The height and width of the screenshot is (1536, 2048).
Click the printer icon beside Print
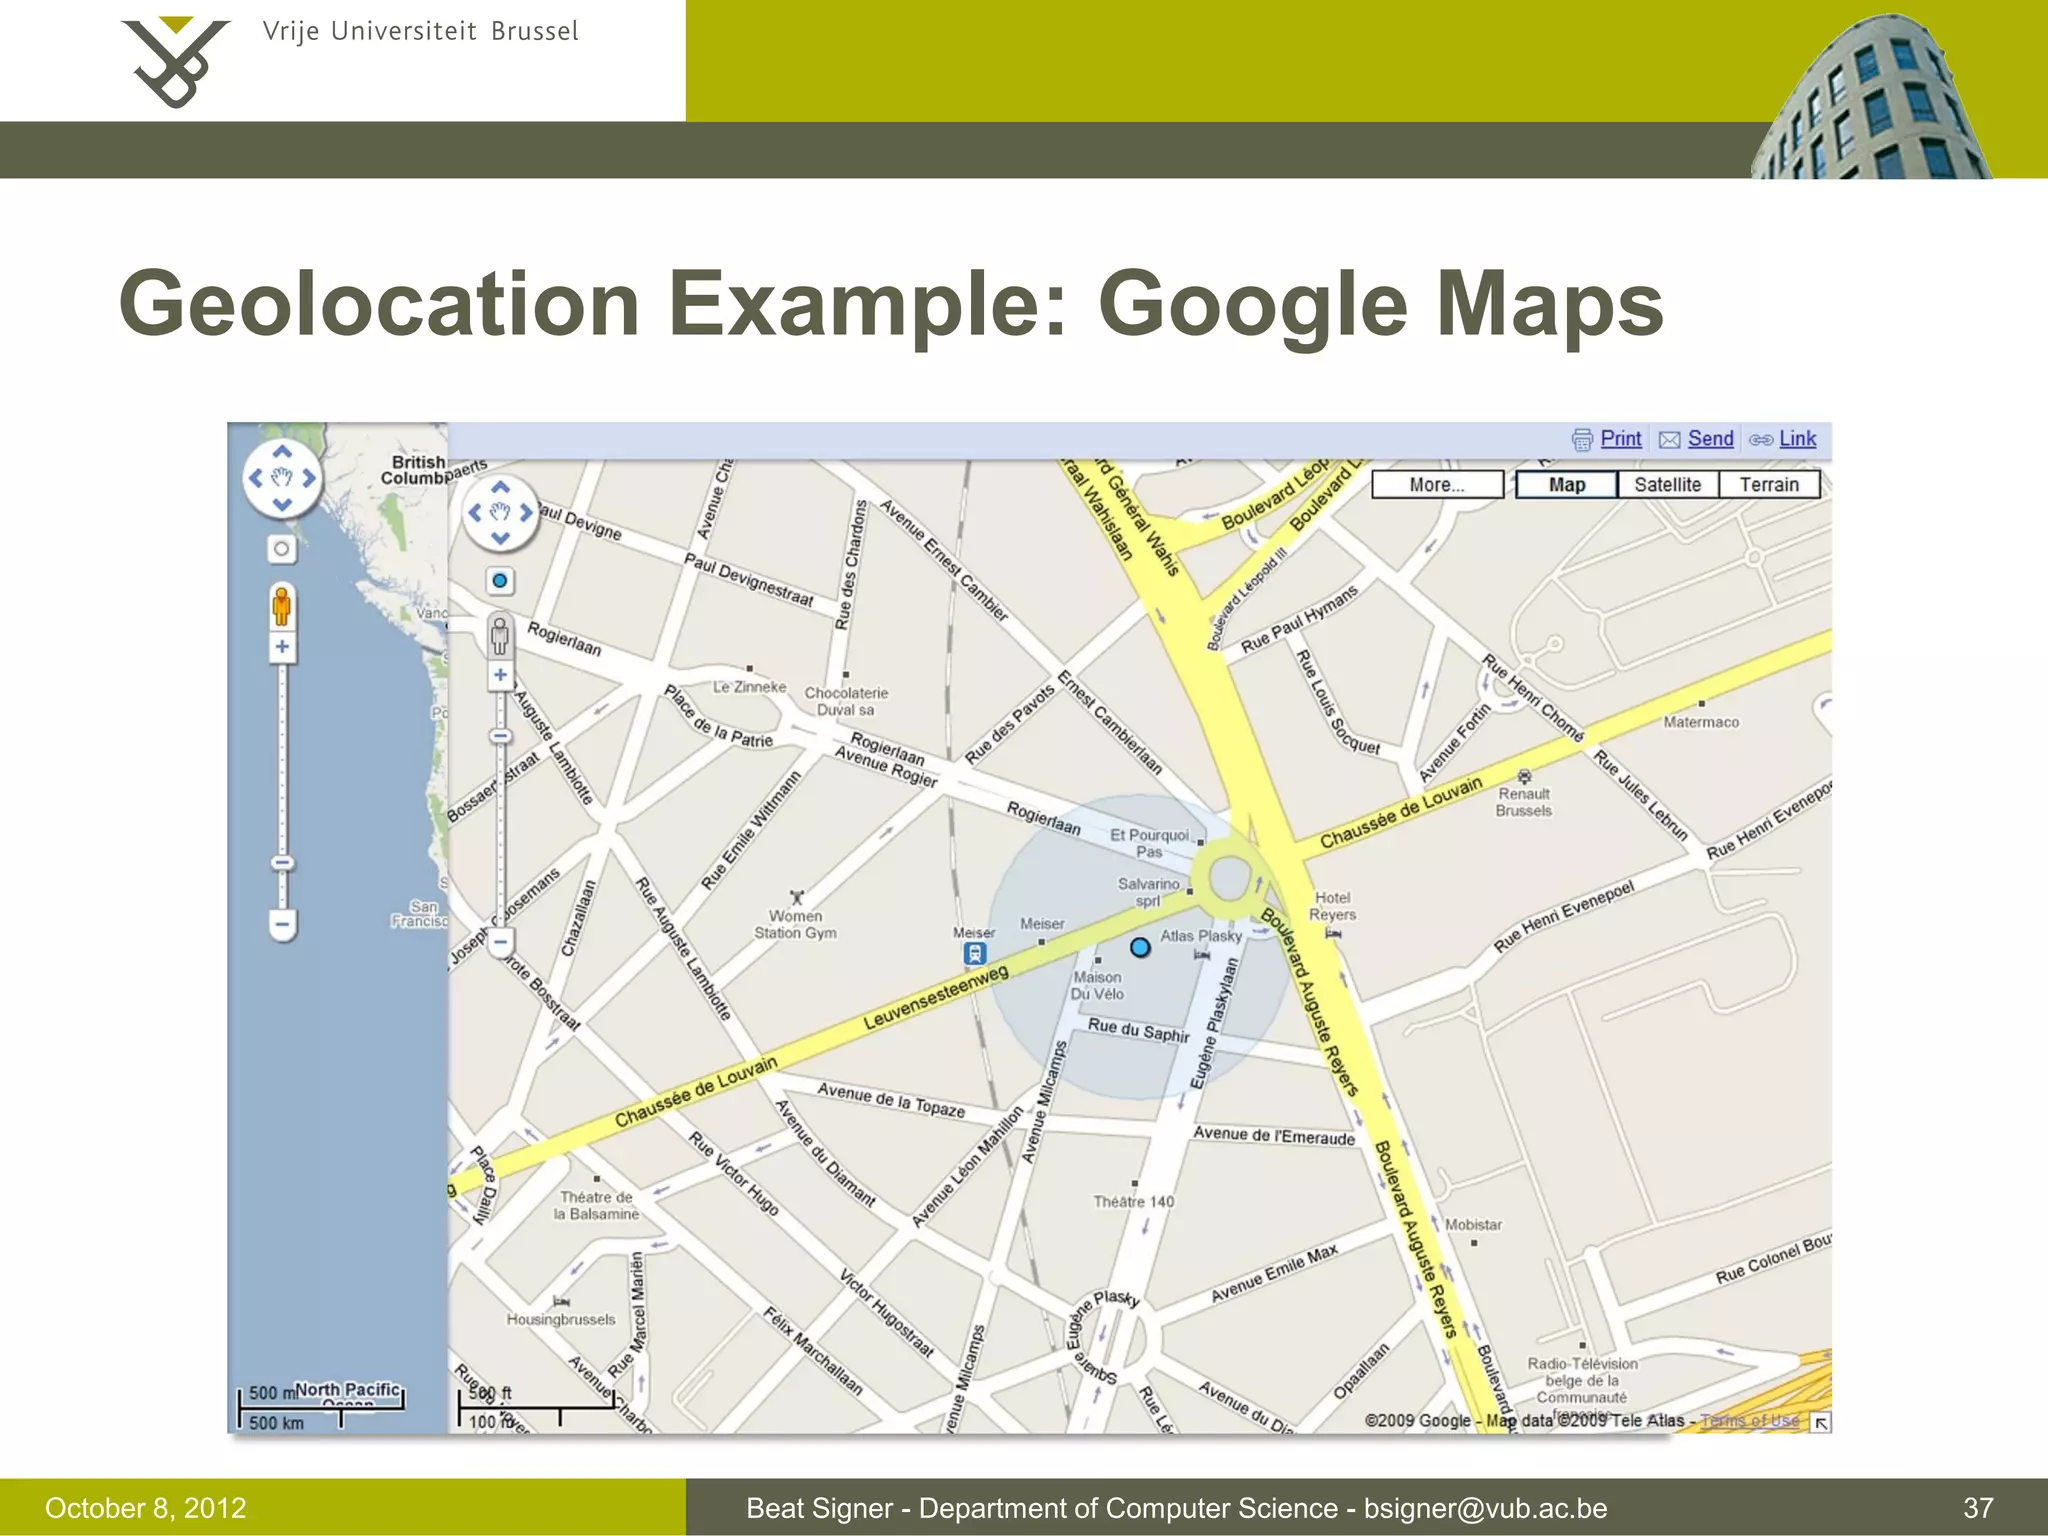coord(1582,439)
